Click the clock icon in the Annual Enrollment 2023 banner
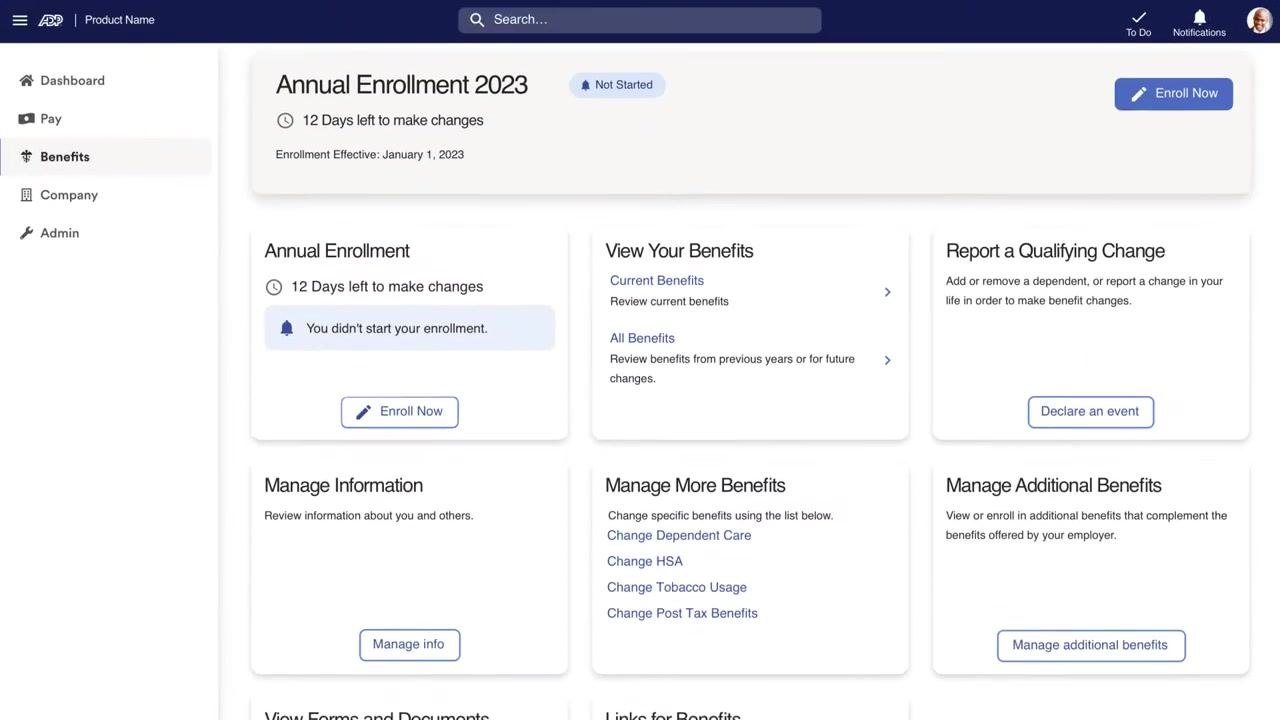The image size is (1280, 720). (285, 120)
